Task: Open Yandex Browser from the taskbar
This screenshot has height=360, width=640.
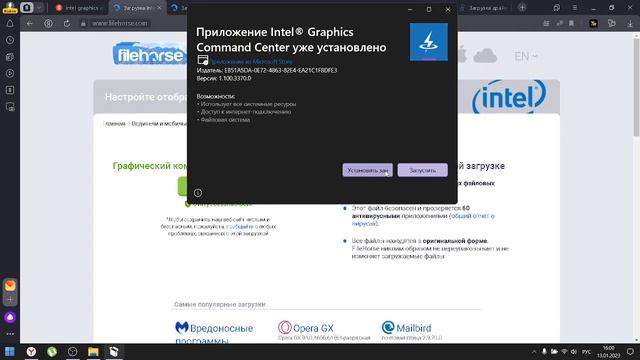Action: pyautogui.click(x=31, y=351)
